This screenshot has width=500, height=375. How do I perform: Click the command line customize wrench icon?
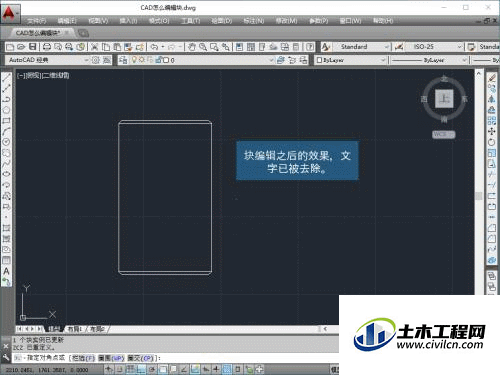tap(6, 358)
